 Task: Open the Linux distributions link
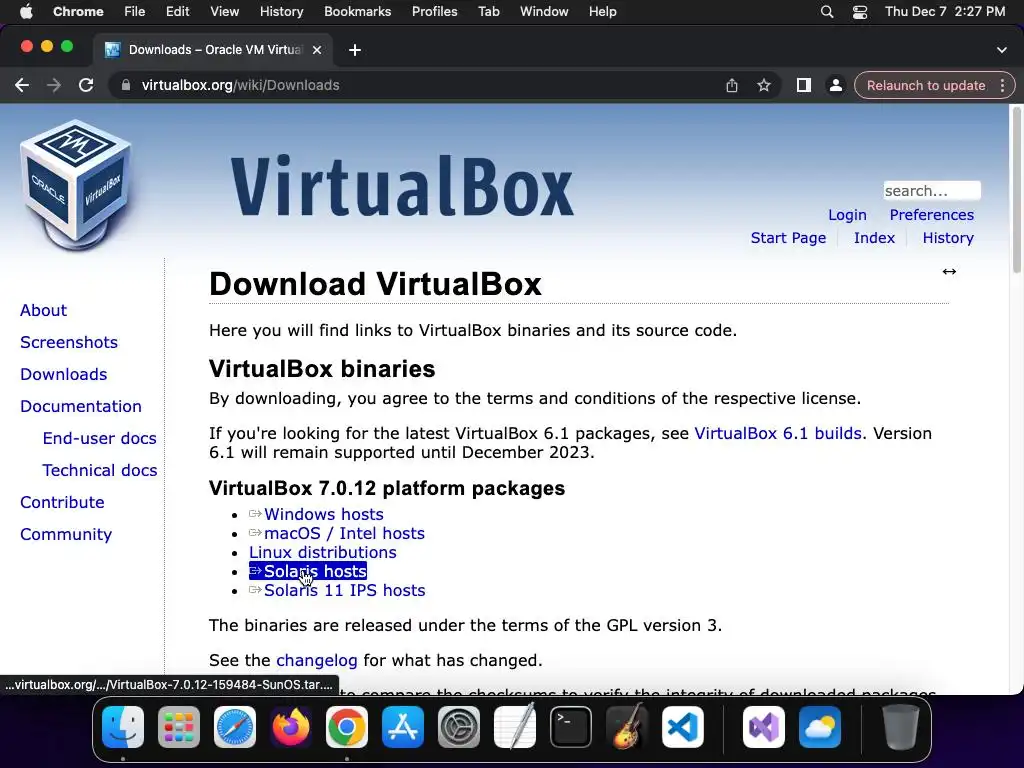[x=323, y=552]
